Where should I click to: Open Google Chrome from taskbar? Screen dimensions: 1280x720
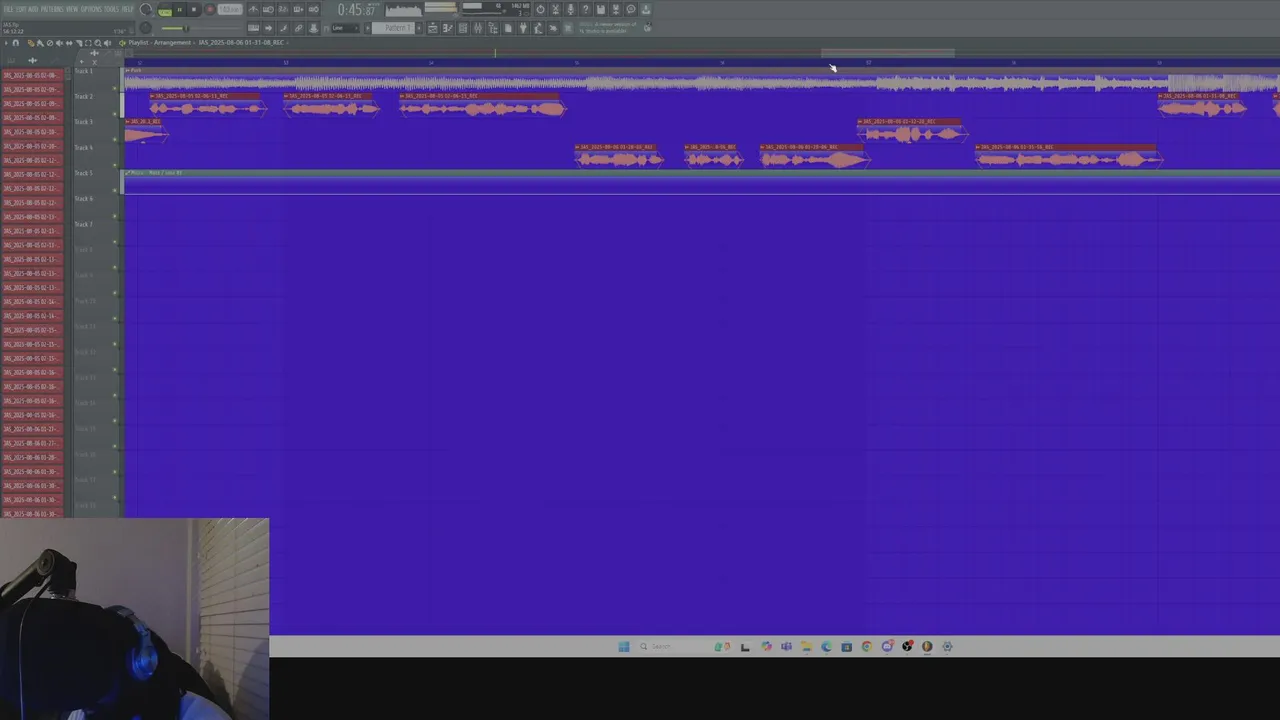(x=867, y=646)
